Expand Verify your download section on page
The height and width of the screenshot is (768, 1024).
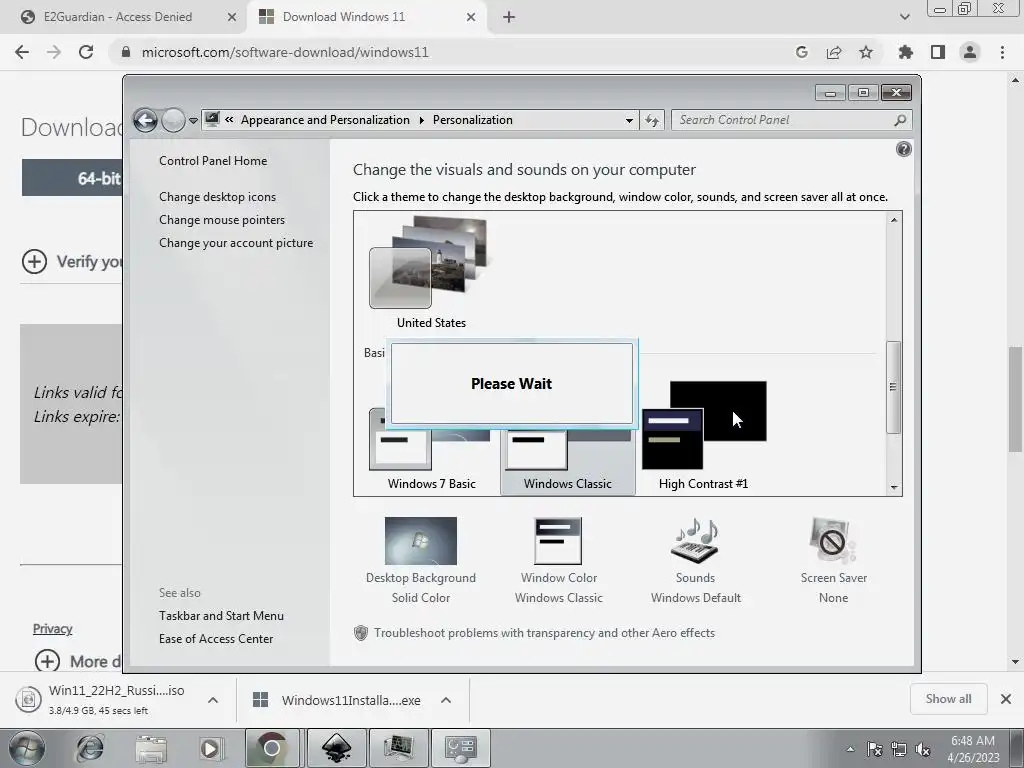(x=35, y=262)
